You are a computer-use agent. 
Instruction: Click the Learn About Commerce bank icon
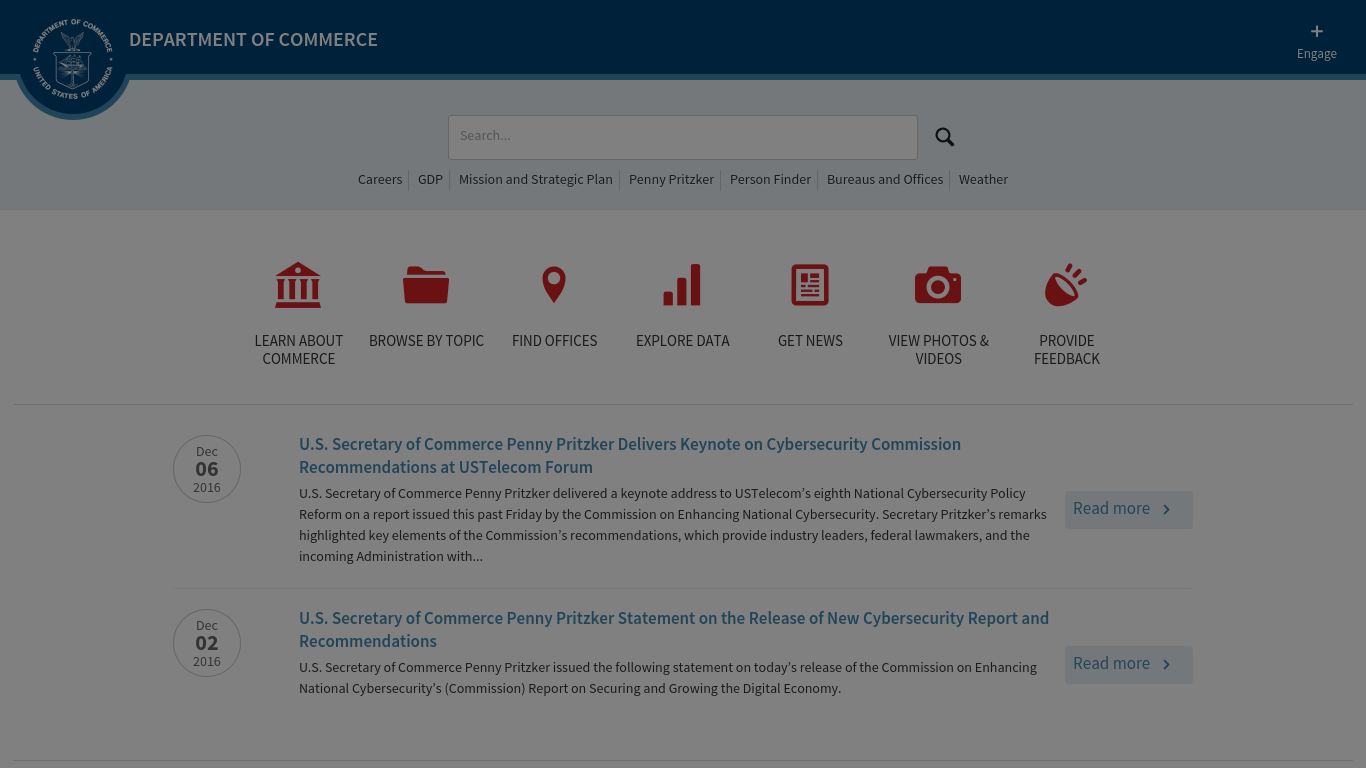[298, 285]
